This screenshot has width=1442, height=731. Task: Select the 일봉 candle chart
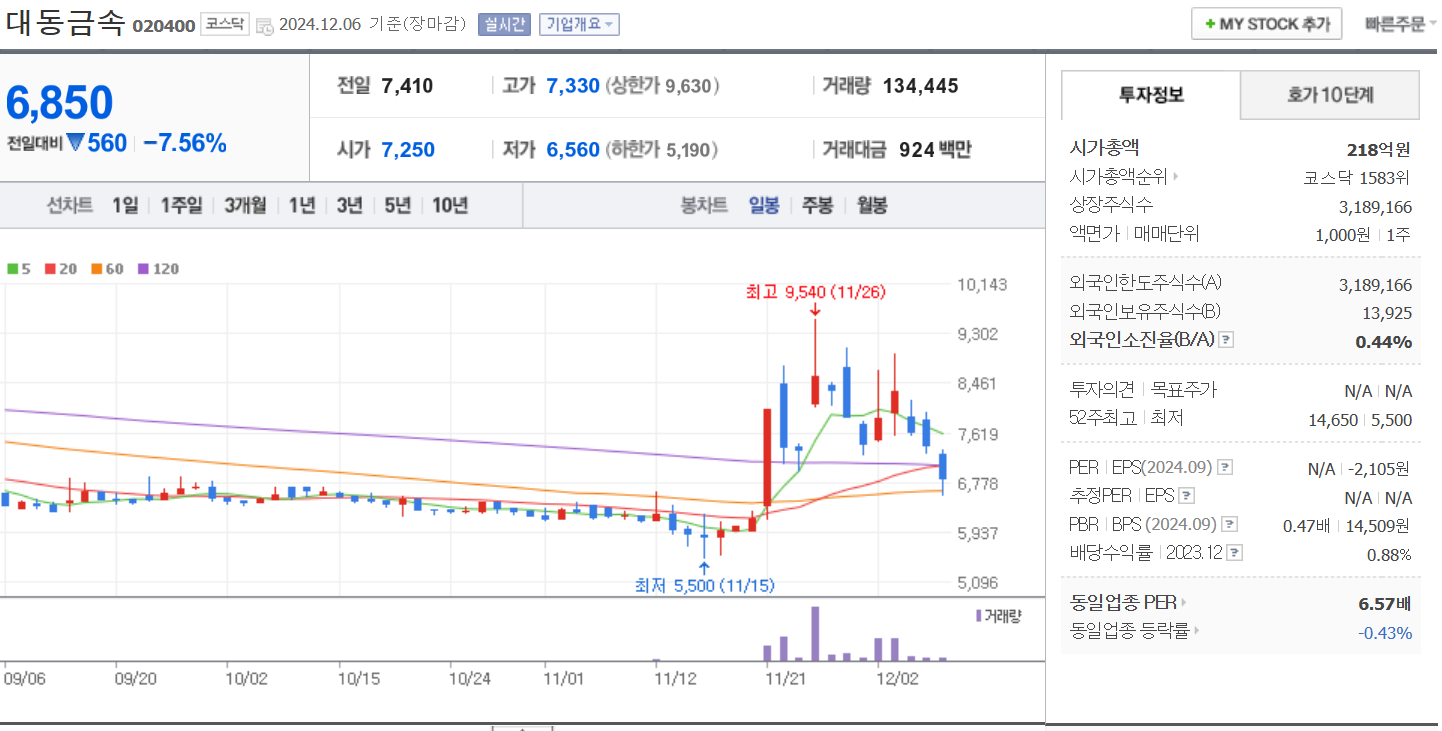[764, 206]
